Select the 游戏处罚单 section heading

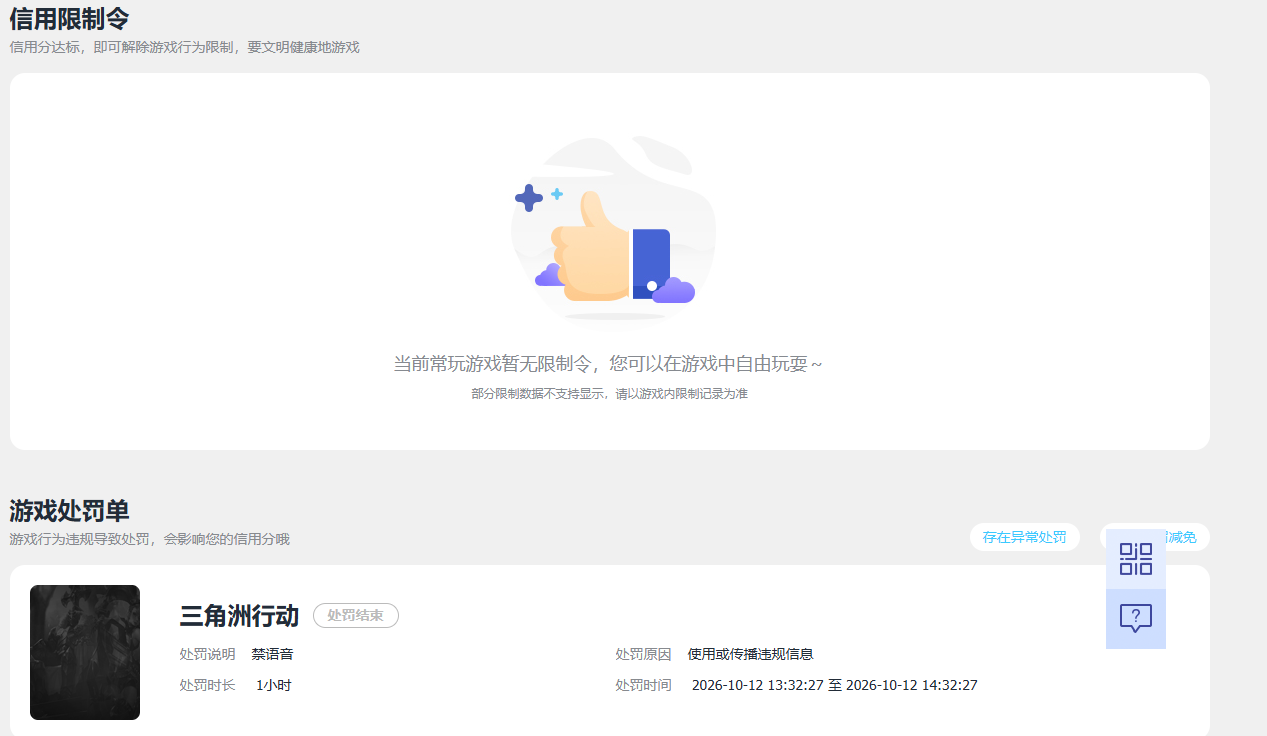(69, 511)
